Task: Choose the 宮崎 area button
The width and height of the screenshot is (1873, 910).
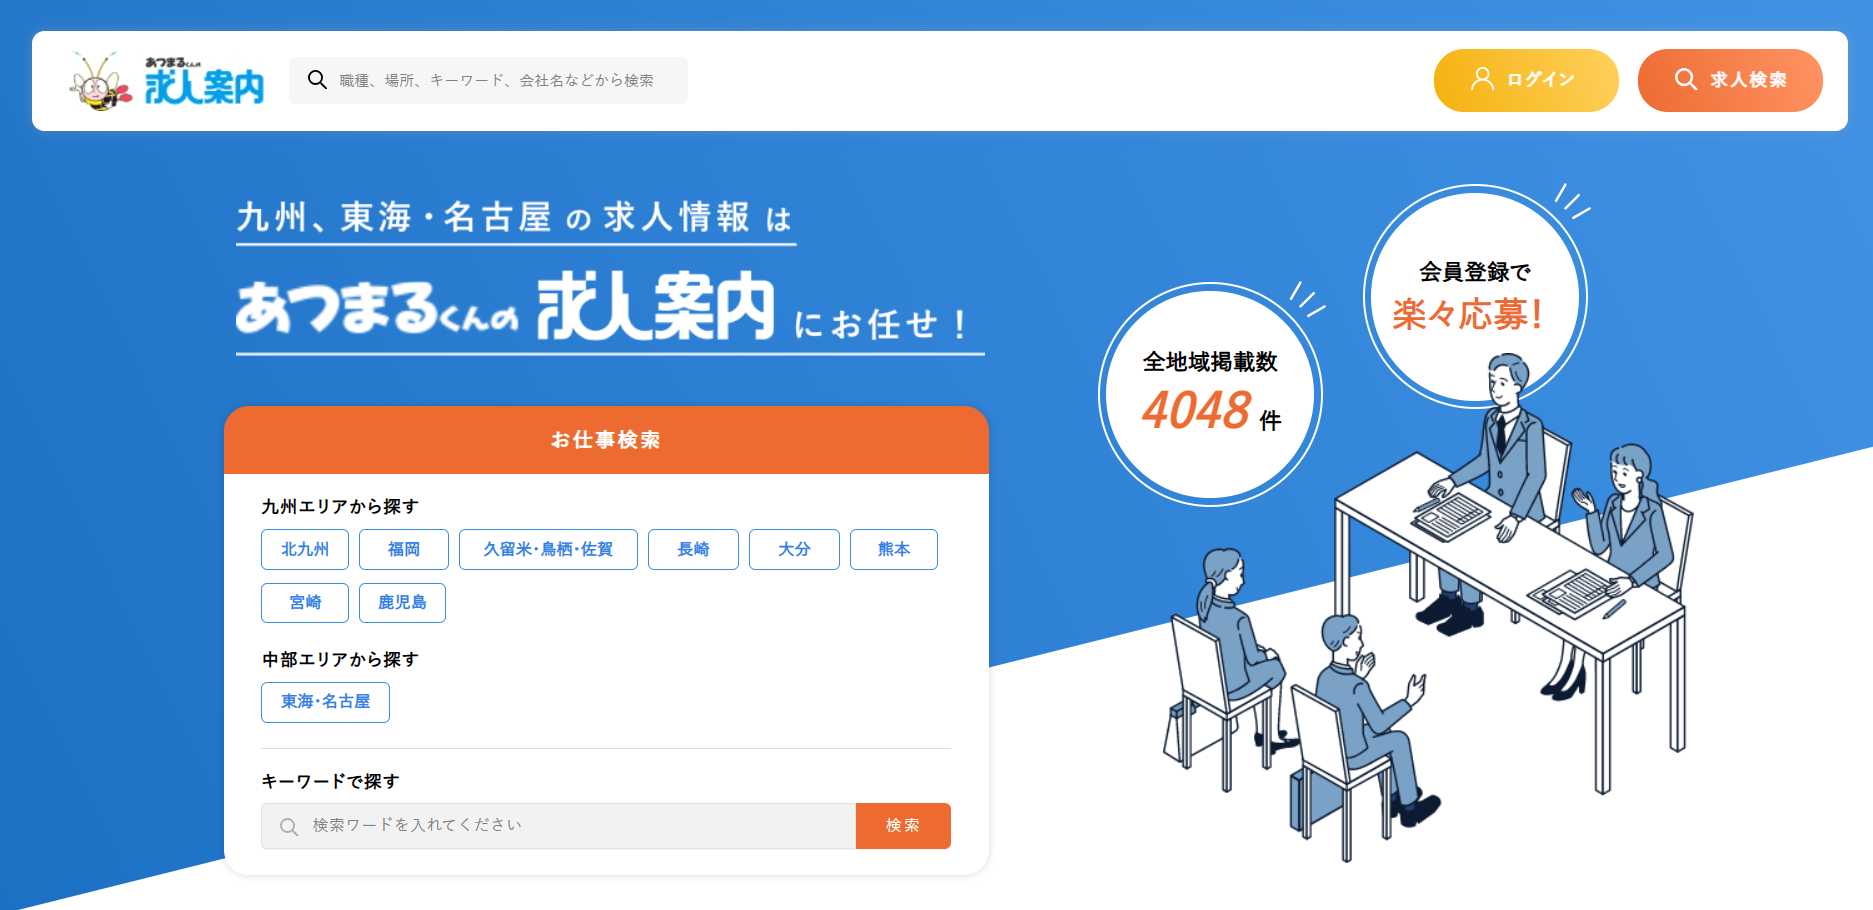Action: pyautogui.click(x=305, y=602)
